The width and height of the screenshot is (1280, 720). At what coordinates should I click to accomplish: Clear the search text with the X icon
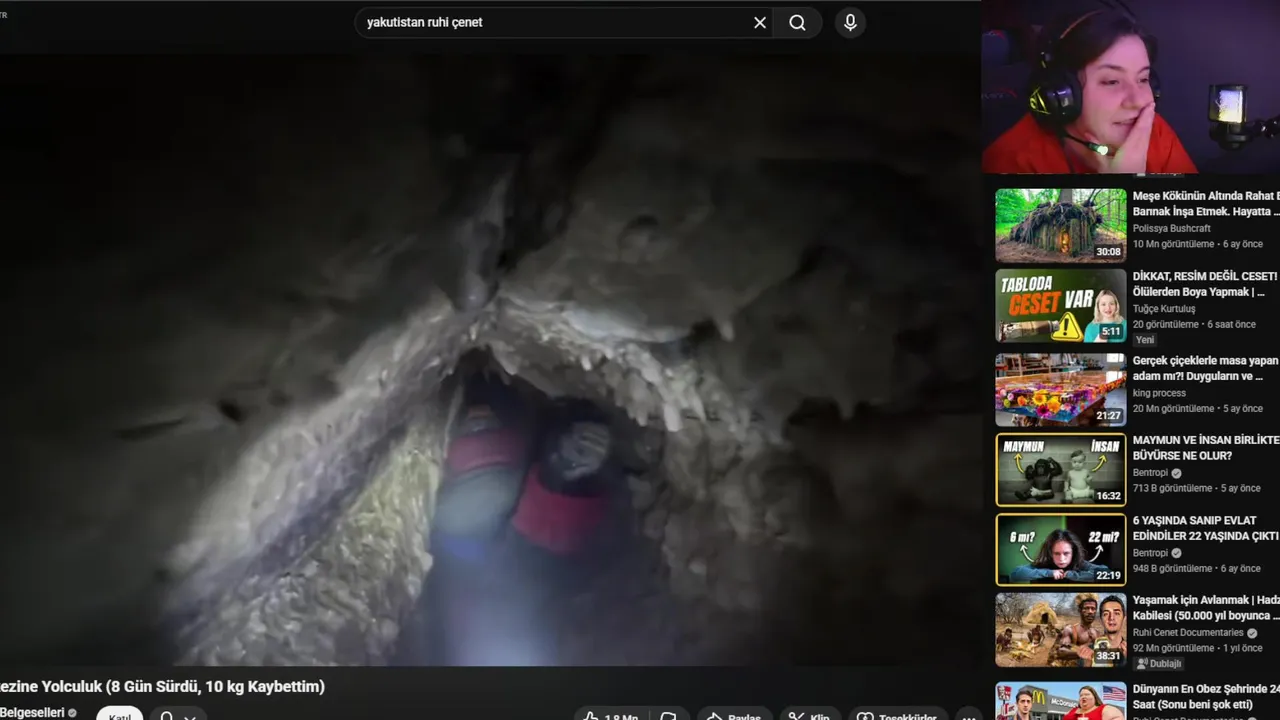(760, 22)
